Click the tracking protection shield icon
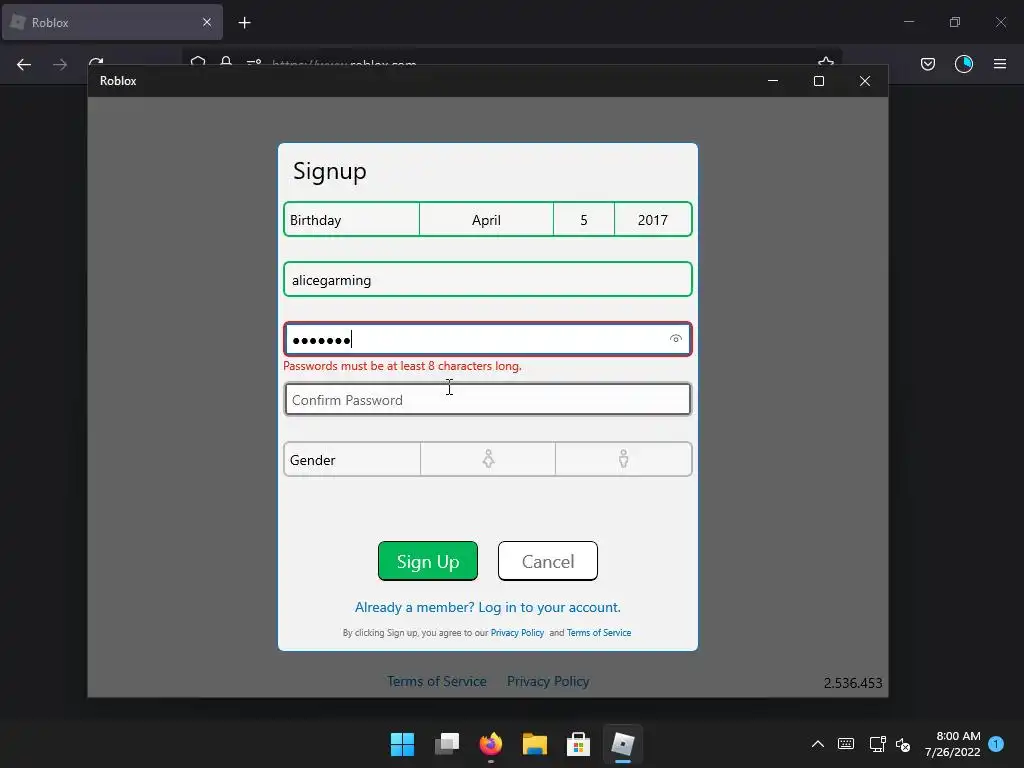This screenshot has height=768, width=1024. tap(198, 62)
